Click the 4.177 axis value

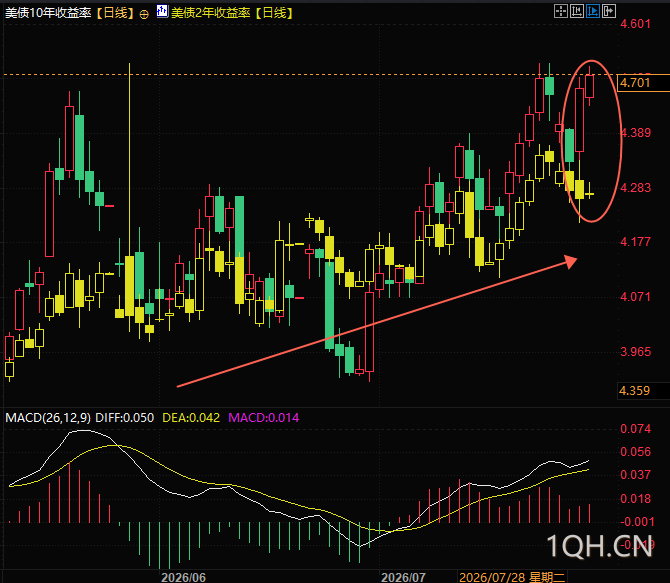[x=635, y=242]
